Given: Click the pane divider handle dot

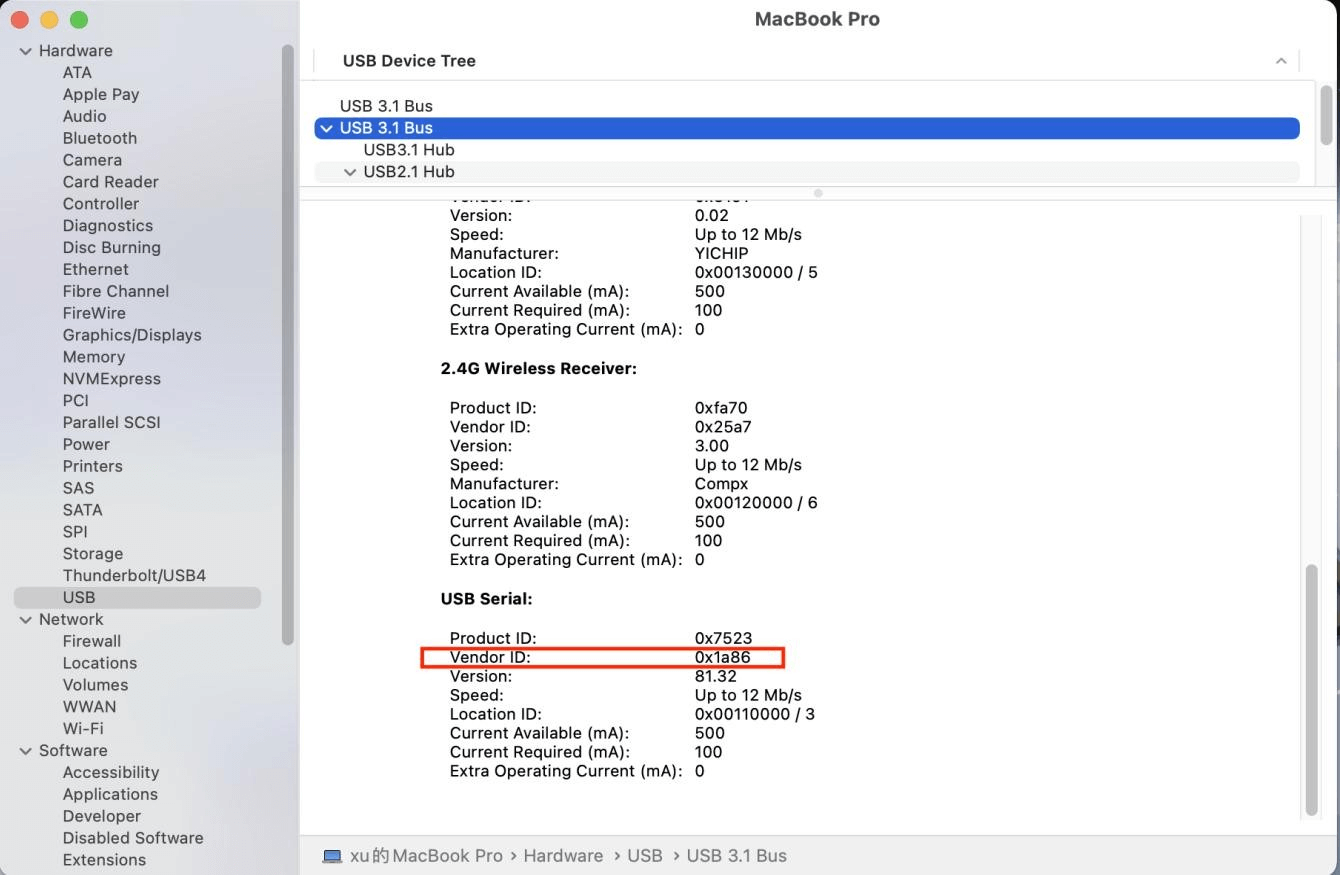Looking at the screenshot, I should coord(818,193).
